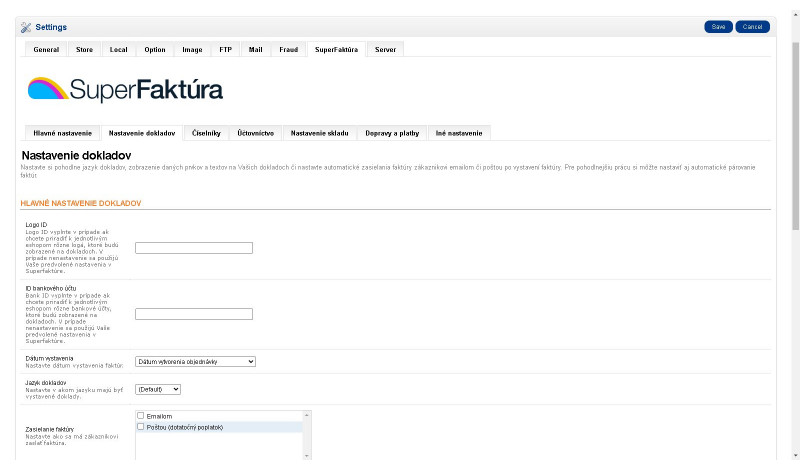Click the SuperFaktúra logo

125,90
